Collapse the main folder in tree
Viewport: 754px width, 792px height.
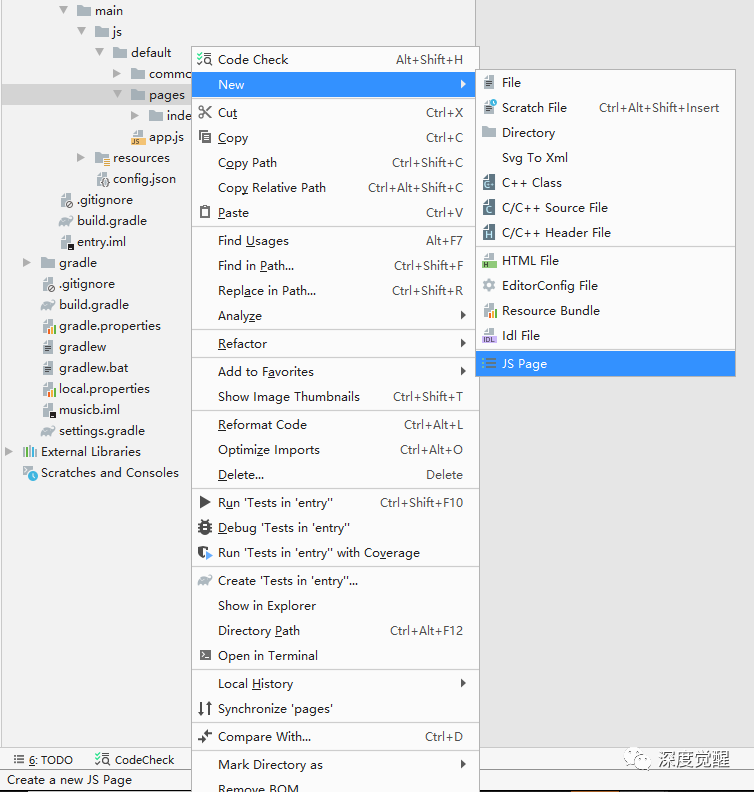(x=63, y=10)
